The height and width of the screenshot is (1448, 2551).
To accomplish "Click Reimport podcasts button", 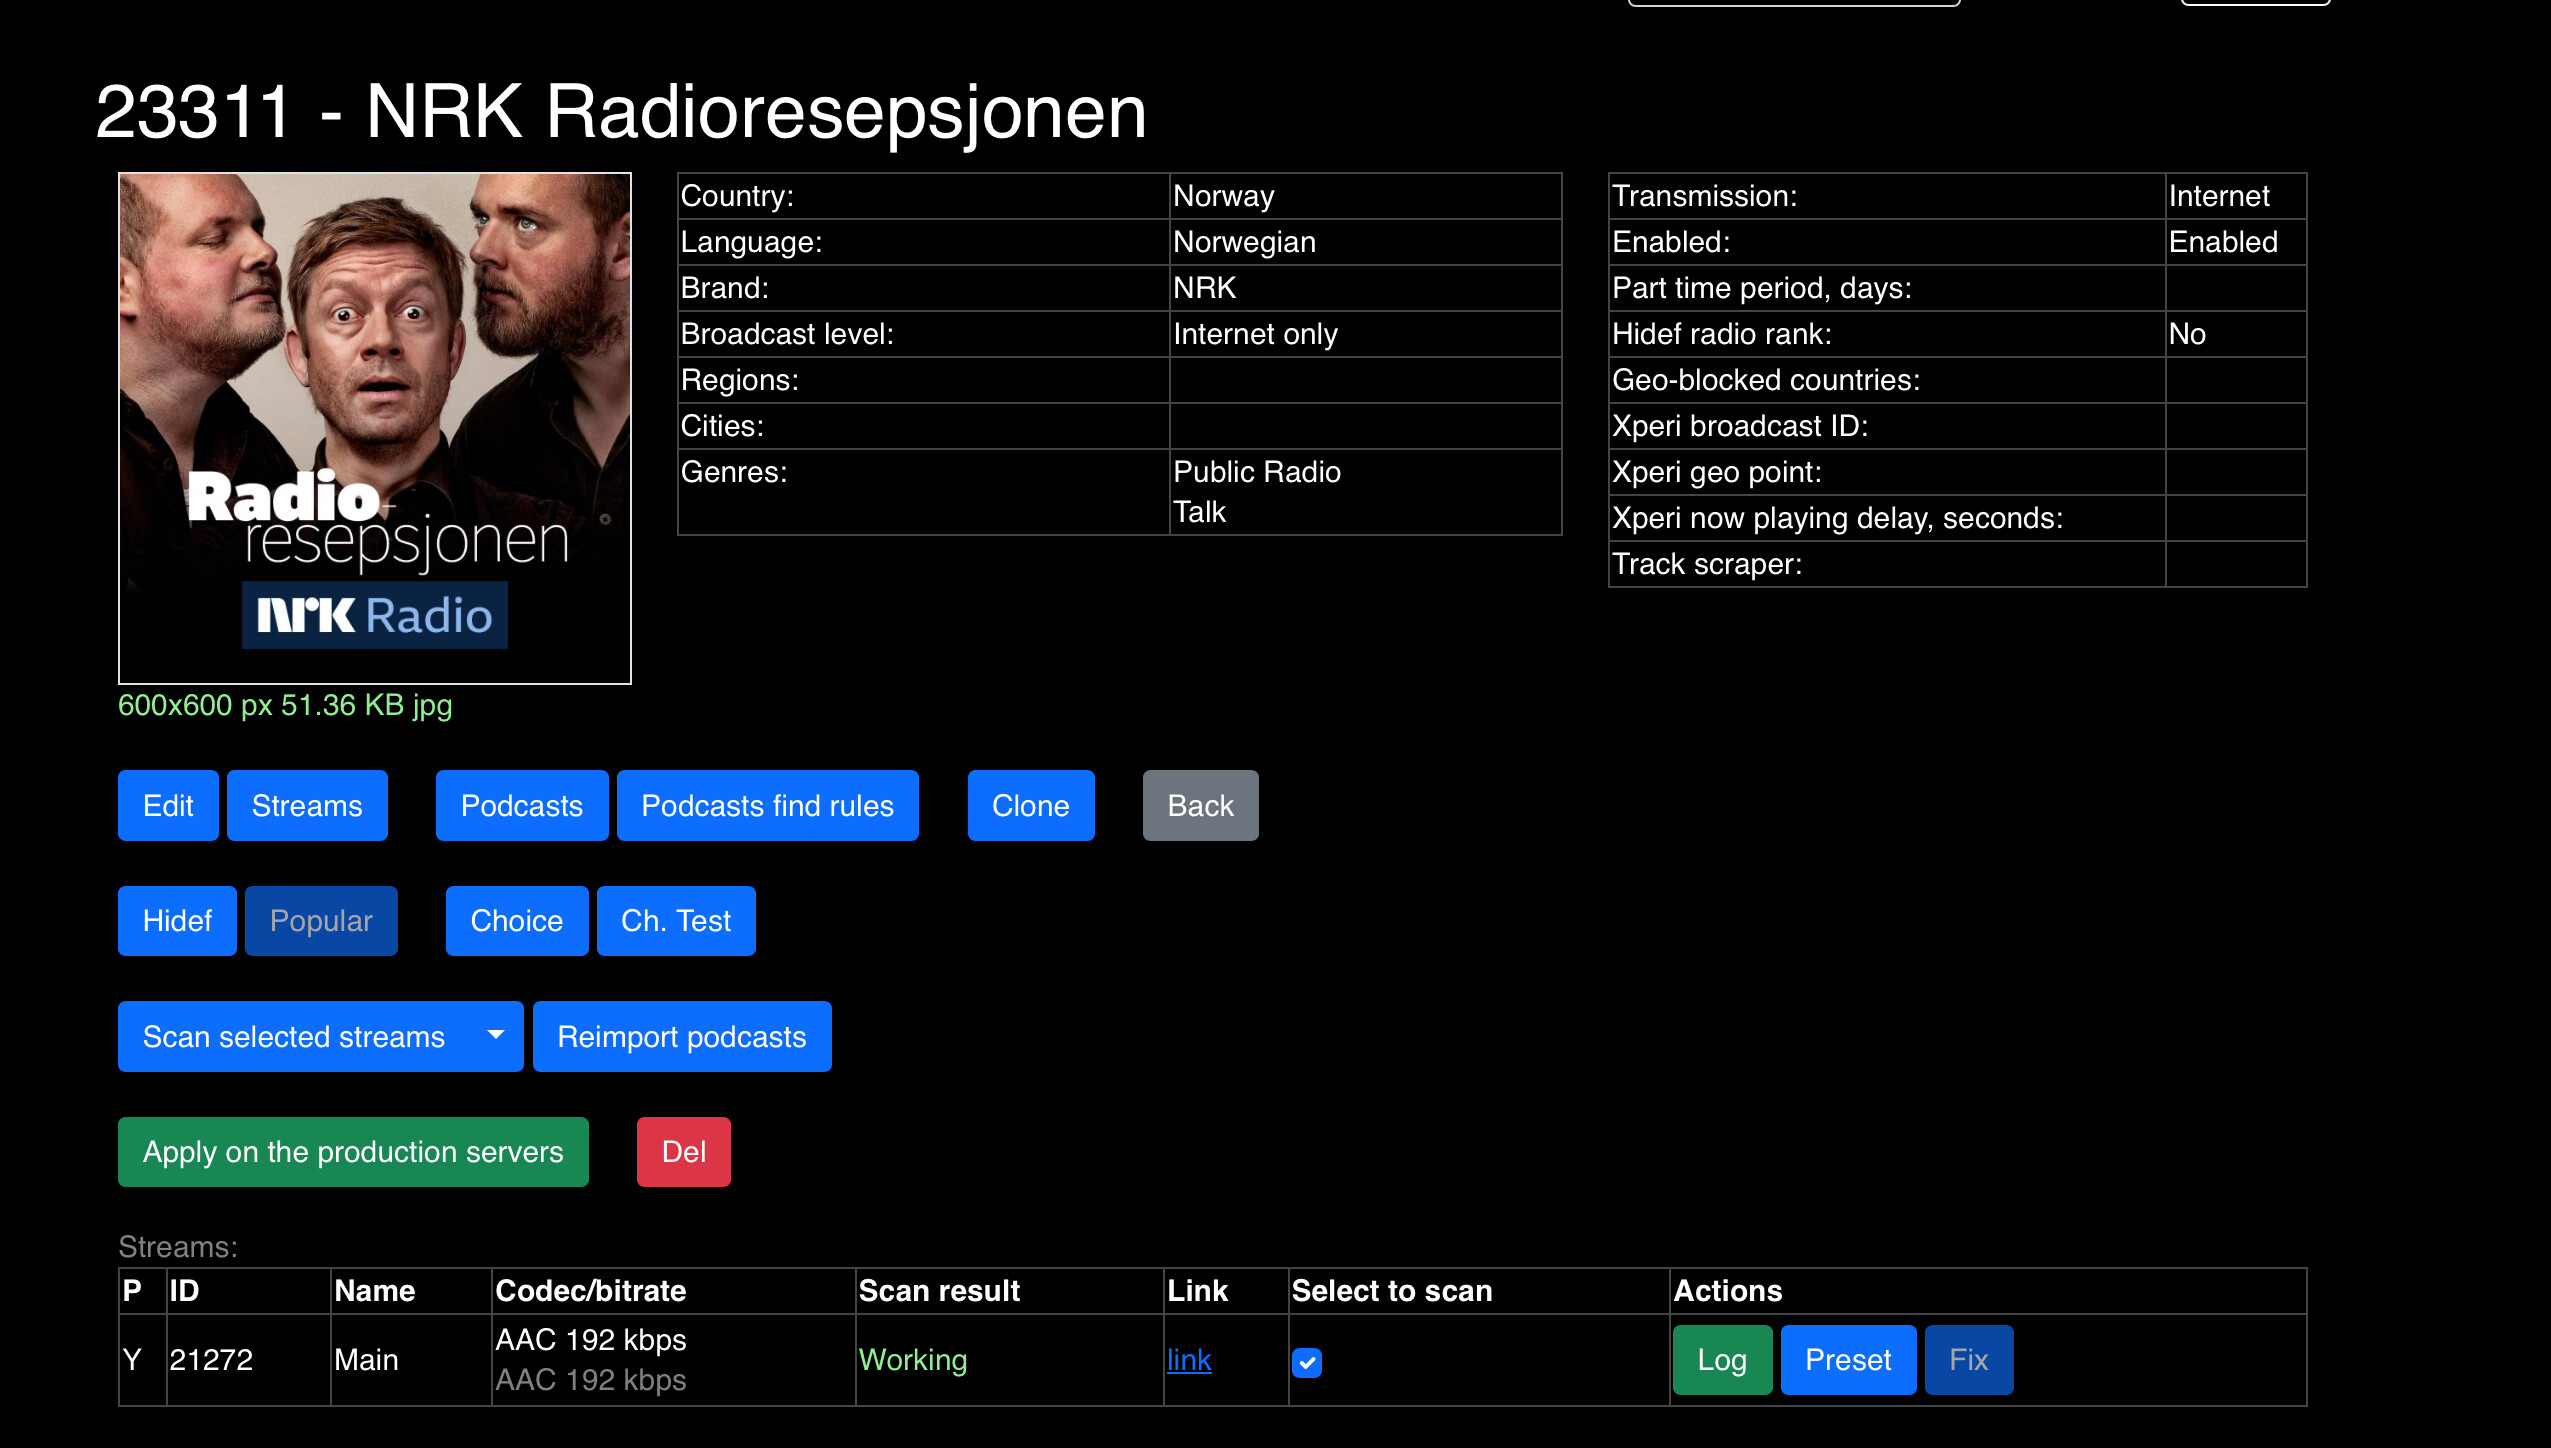I will click(681, 1037).
